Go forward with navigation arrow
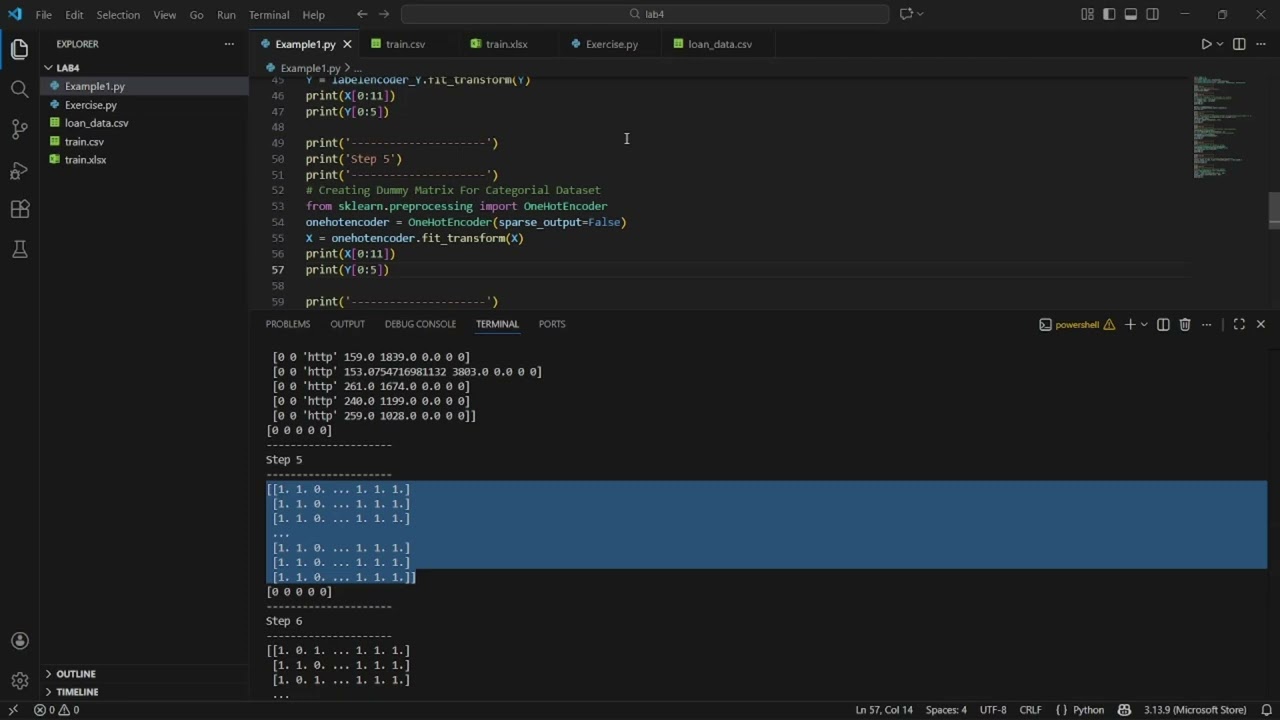 385,14
